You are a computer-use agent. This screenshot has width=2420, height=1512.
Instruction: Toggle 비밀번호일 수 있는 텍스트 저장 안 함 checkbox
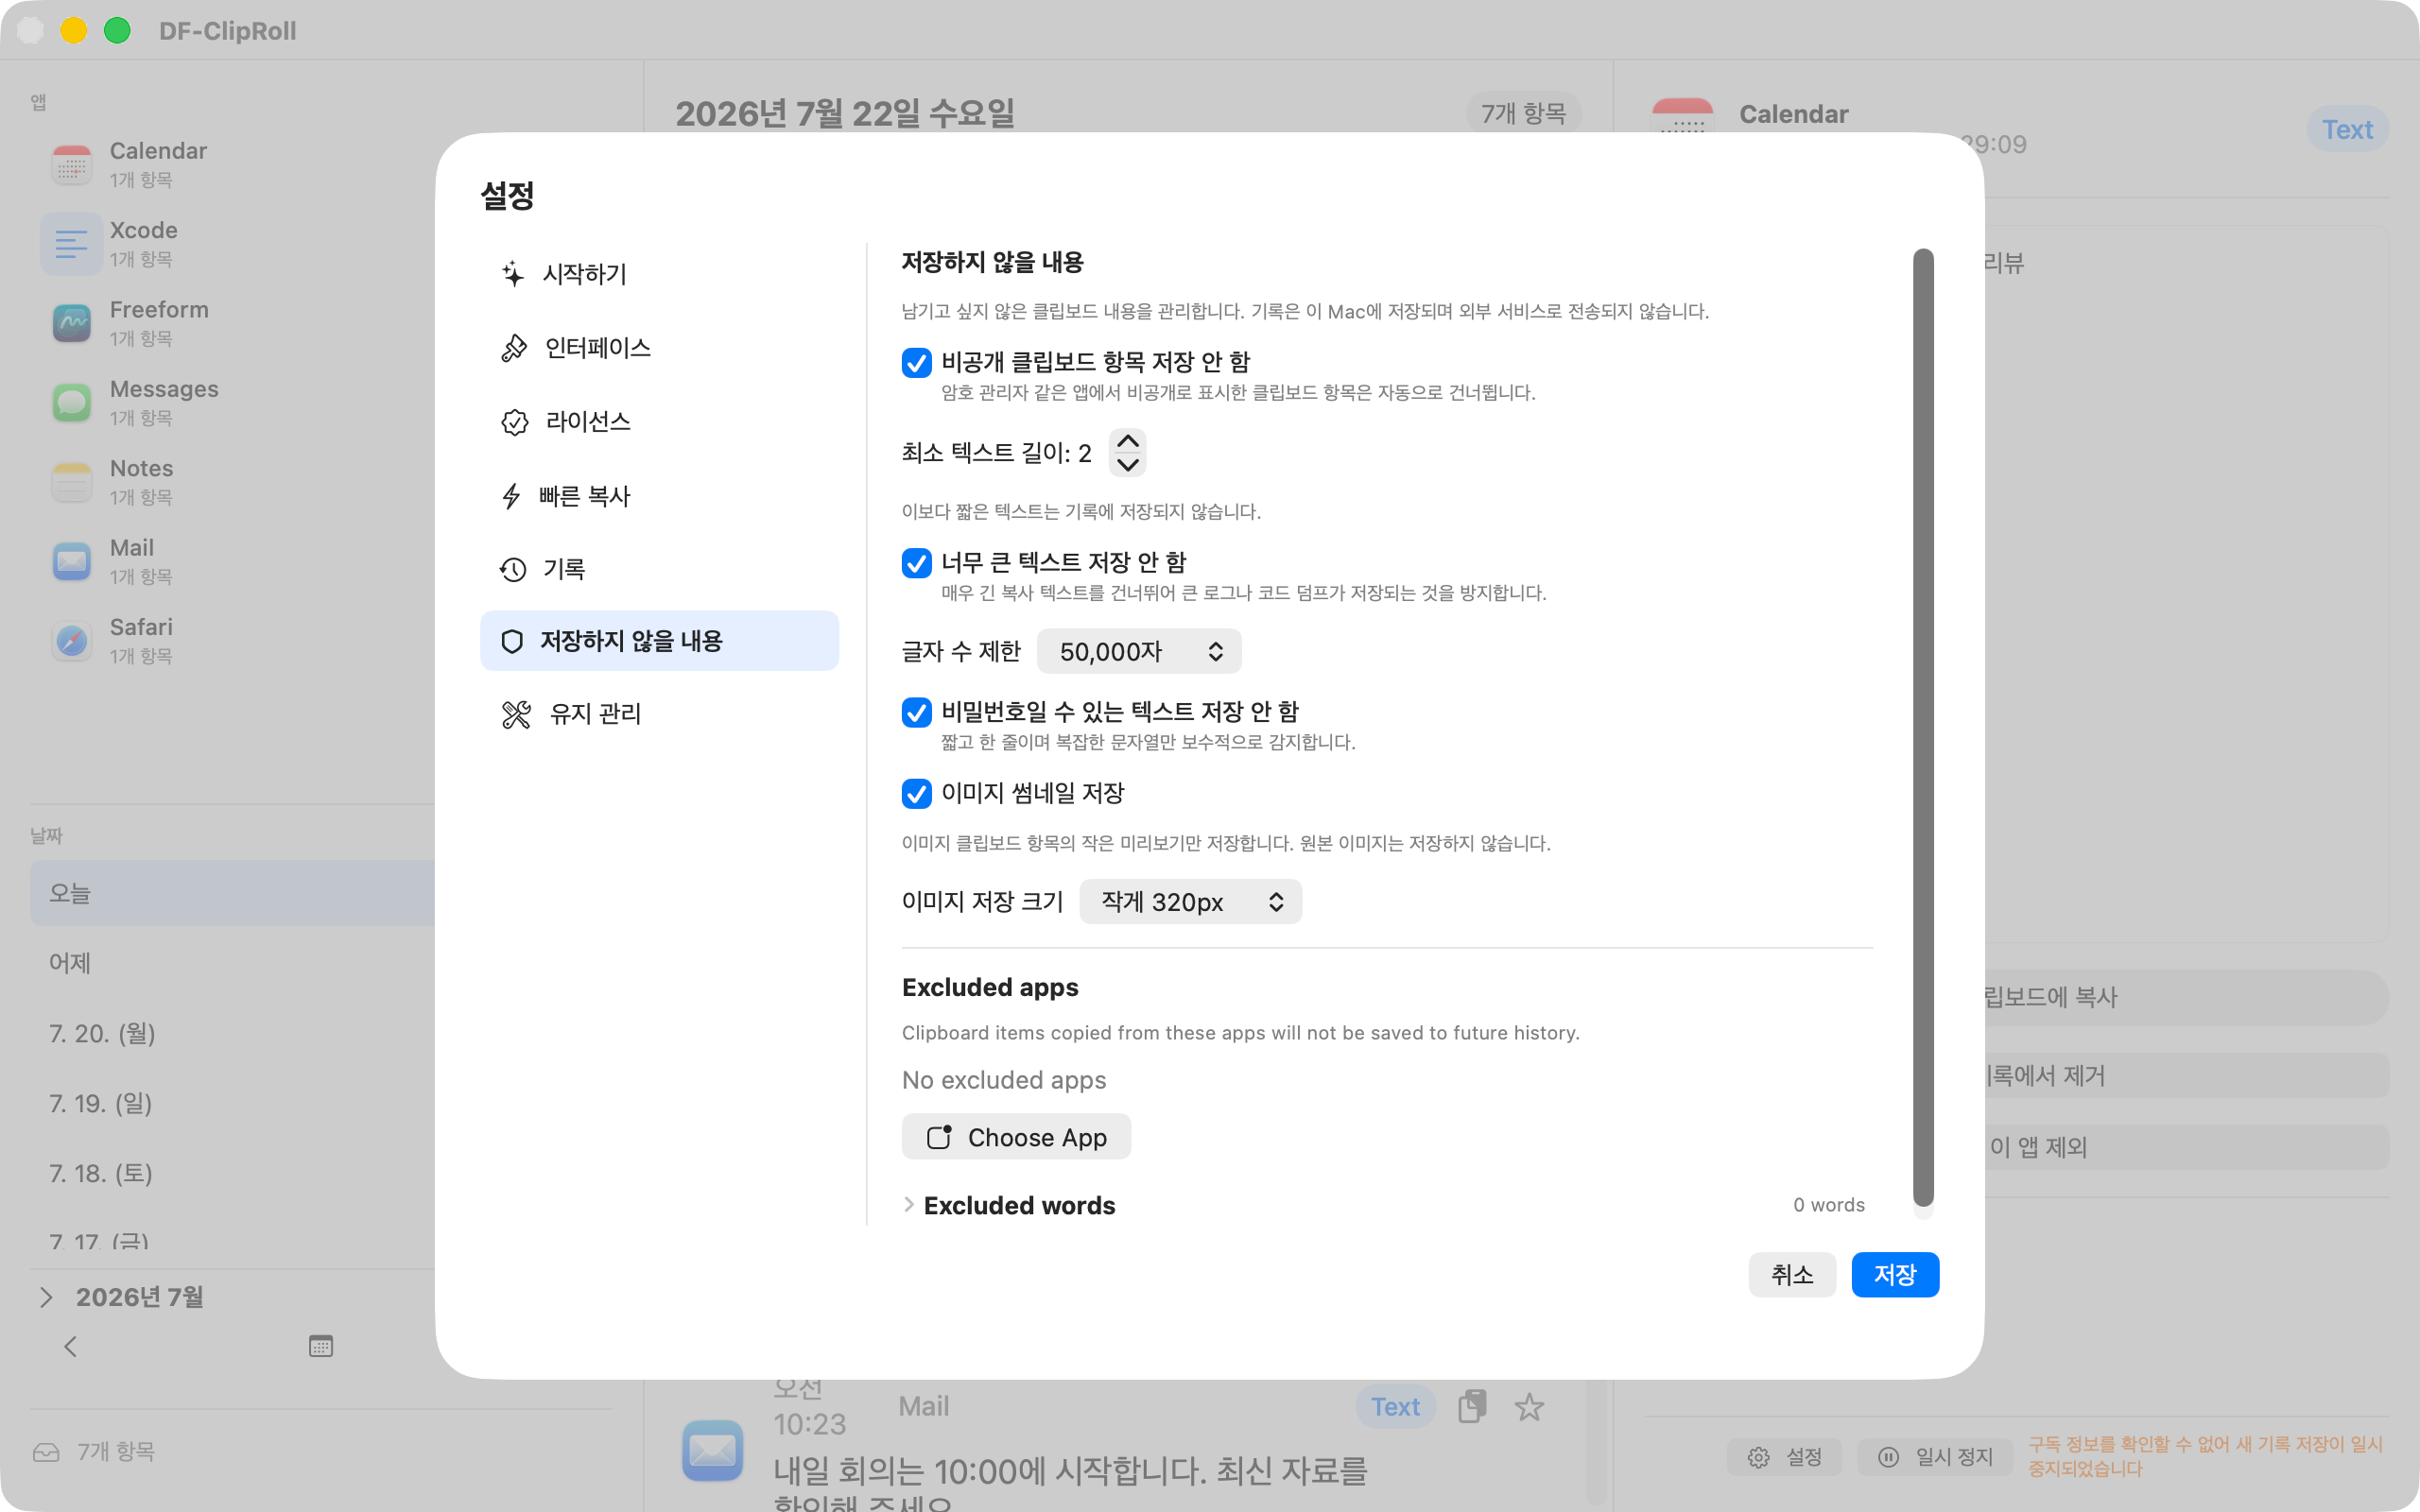(916, 712)
